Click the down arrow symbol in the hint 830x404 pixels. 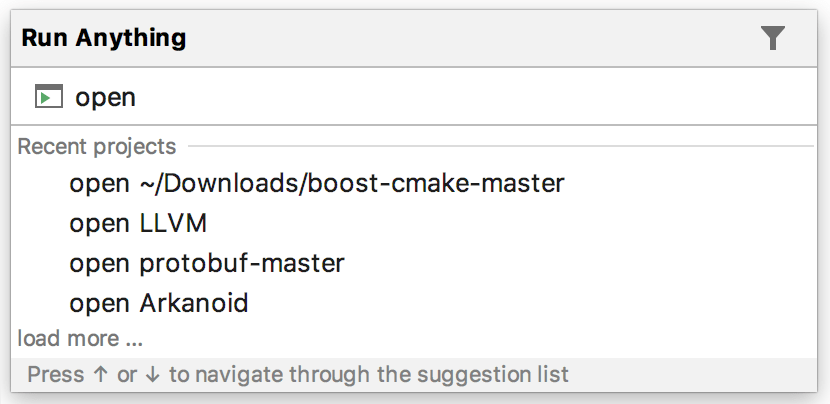[x=154, y=376]
